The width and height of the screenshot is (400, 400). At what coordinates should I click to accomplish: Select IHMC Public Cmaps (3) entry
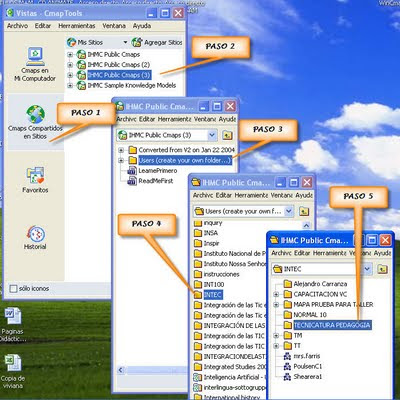[119, 75]
